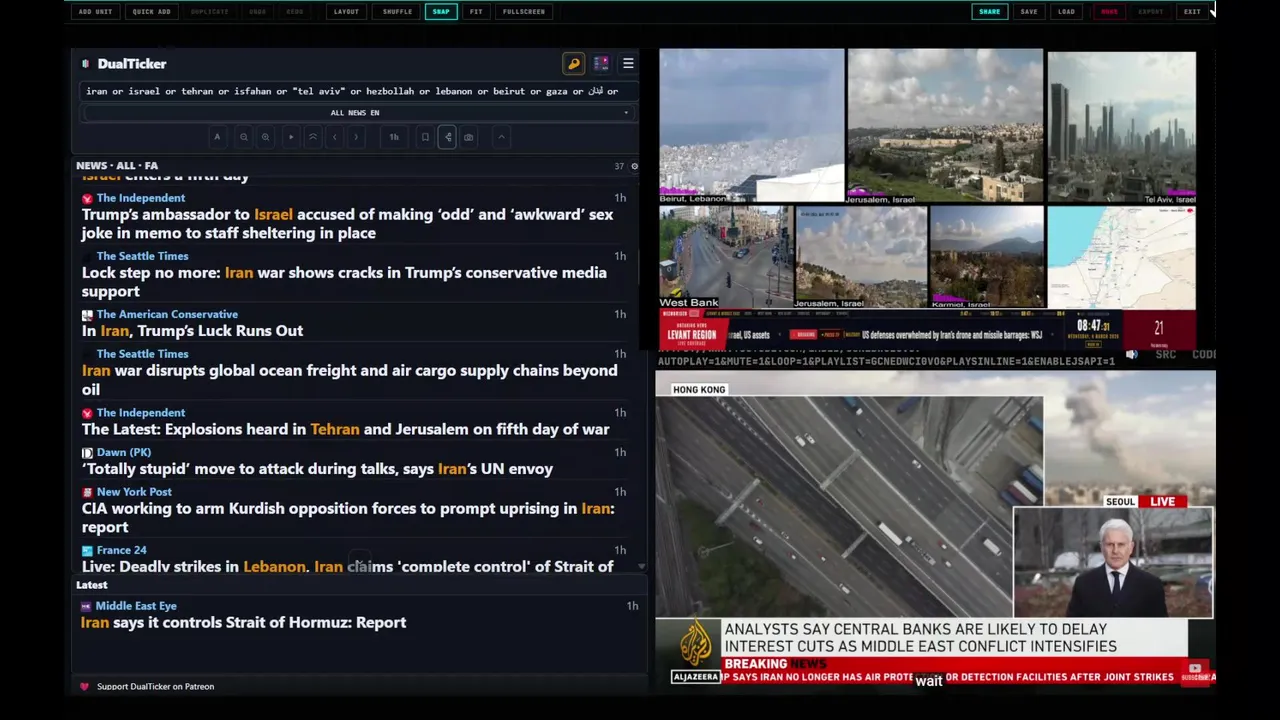Open the DualTicker hamburger menu
Screen dimensions: 1280x720
point(628,64)
